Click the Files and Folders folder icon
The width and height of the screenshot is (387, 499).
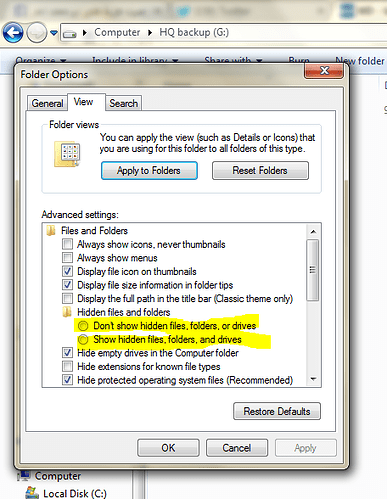[x=51, y=231]
